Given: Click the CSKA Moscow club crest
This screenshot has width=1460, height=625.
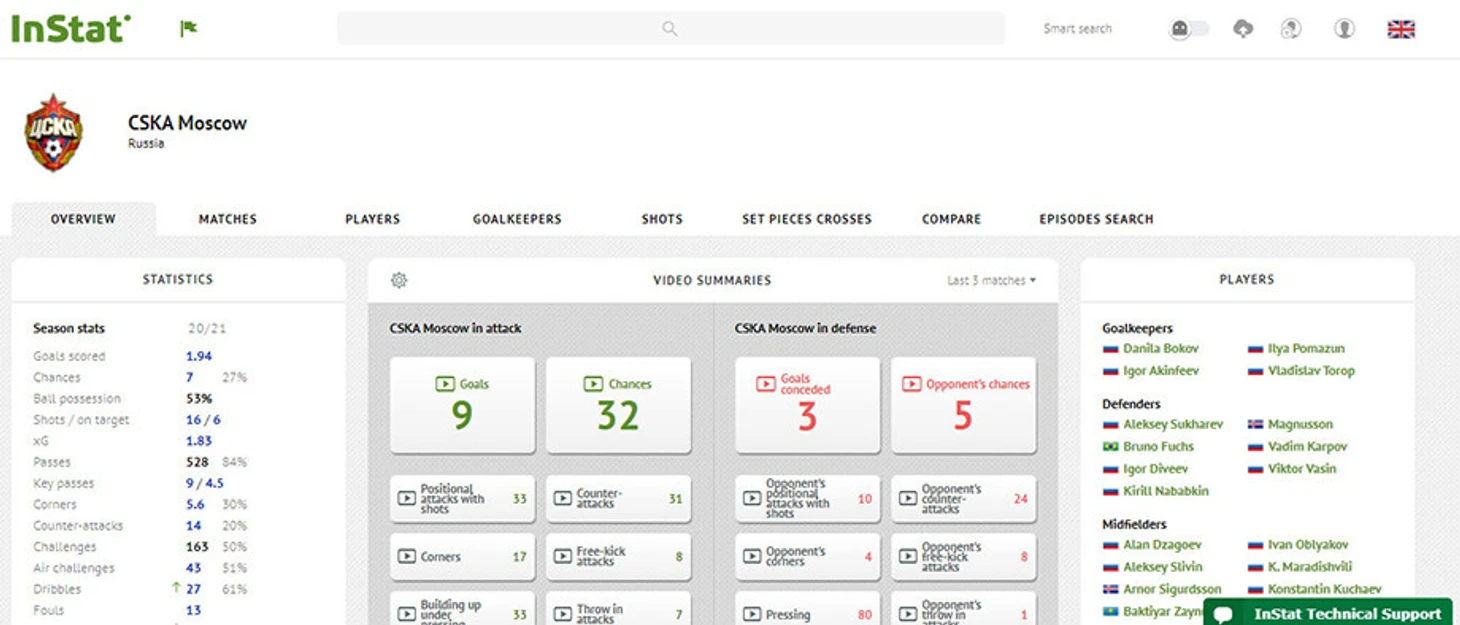Looking at the screenshot, I should point(54,132).
